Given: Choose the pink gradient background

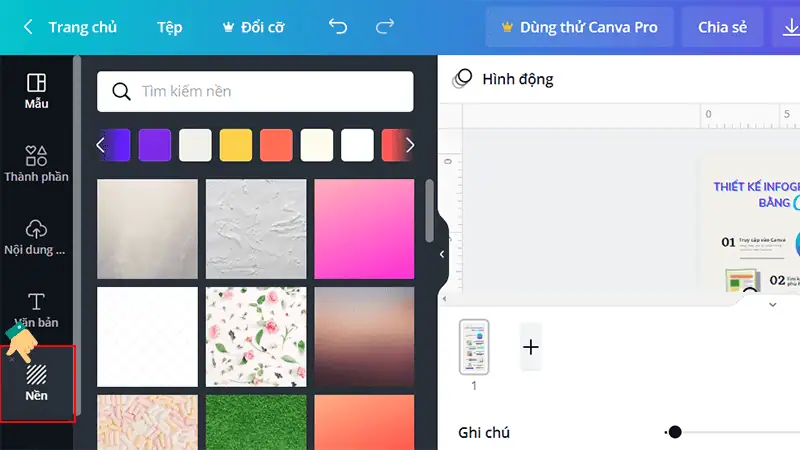Looking at the screenshot, I should (x=364, y=229).
